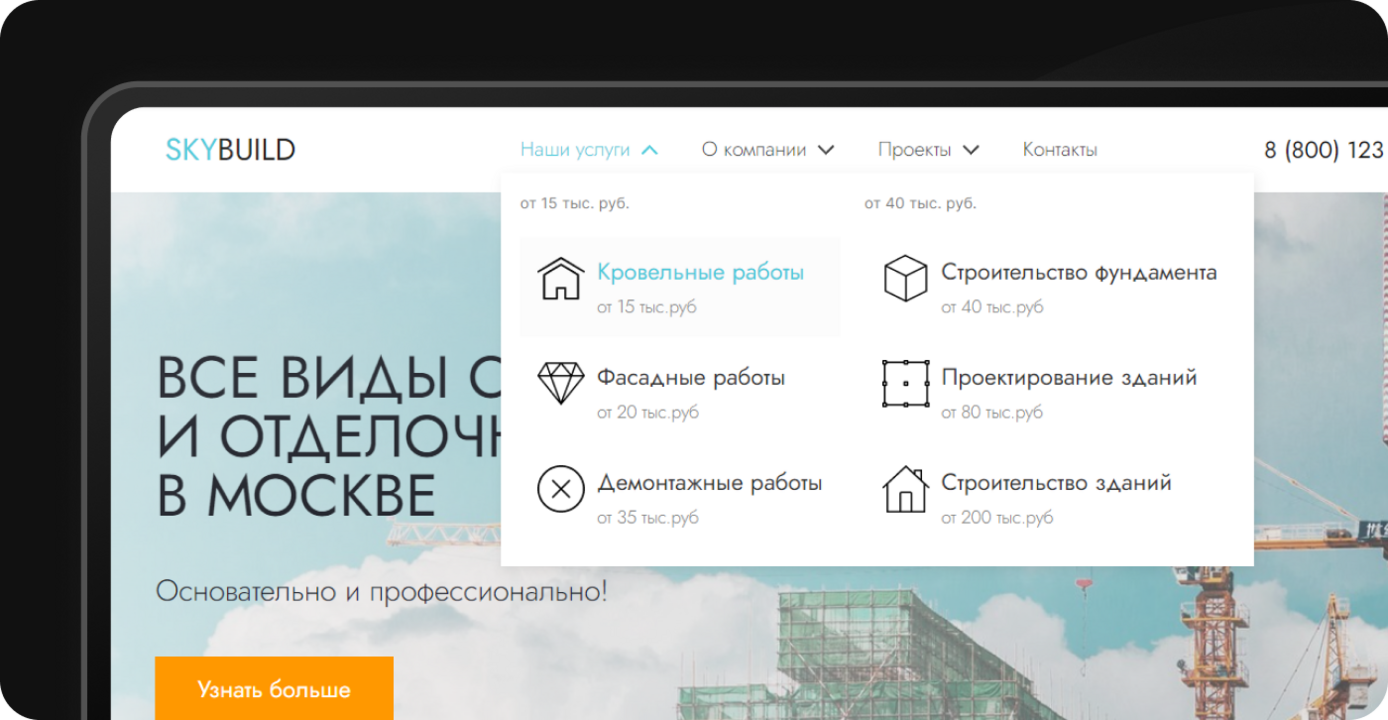Open the О компании menu
The width and height of the screenshot is (1388, 720).
tap(754, 150)
